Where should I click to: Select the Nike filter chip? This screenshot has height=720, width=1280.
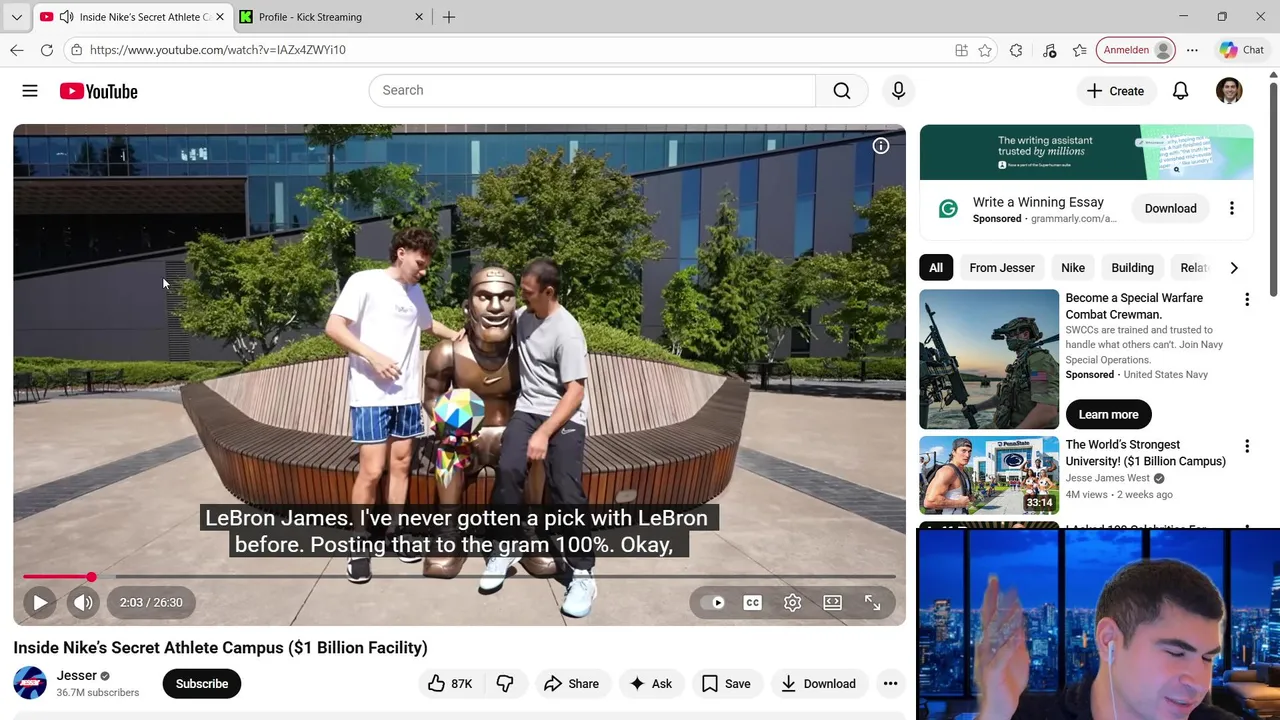coord(1073,268)
